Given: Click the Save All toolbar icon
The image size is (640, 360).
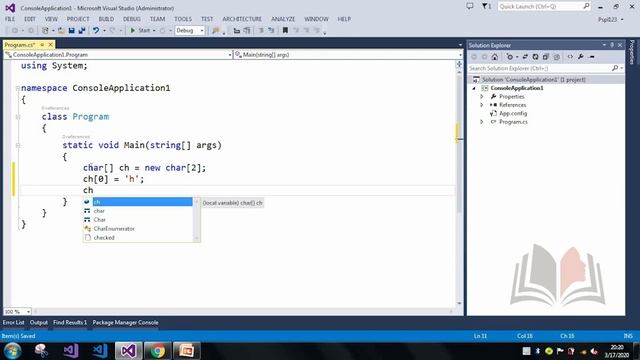Looking at the screenshot, I should coord(82,31).
